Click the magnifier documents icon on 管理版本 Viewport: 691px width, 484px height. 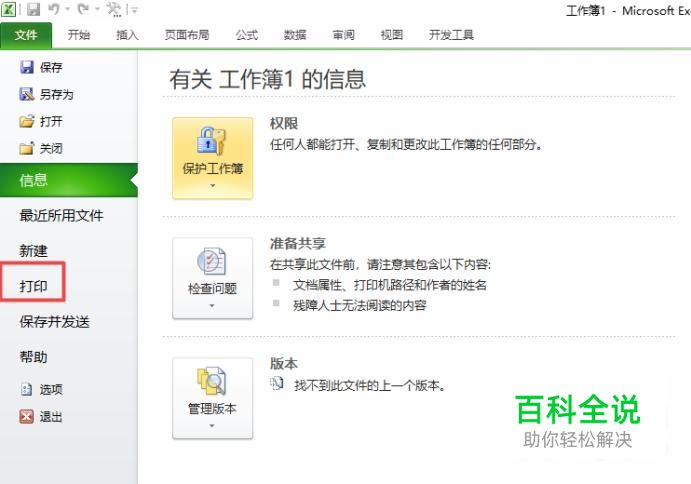click(x=212, y=381)
